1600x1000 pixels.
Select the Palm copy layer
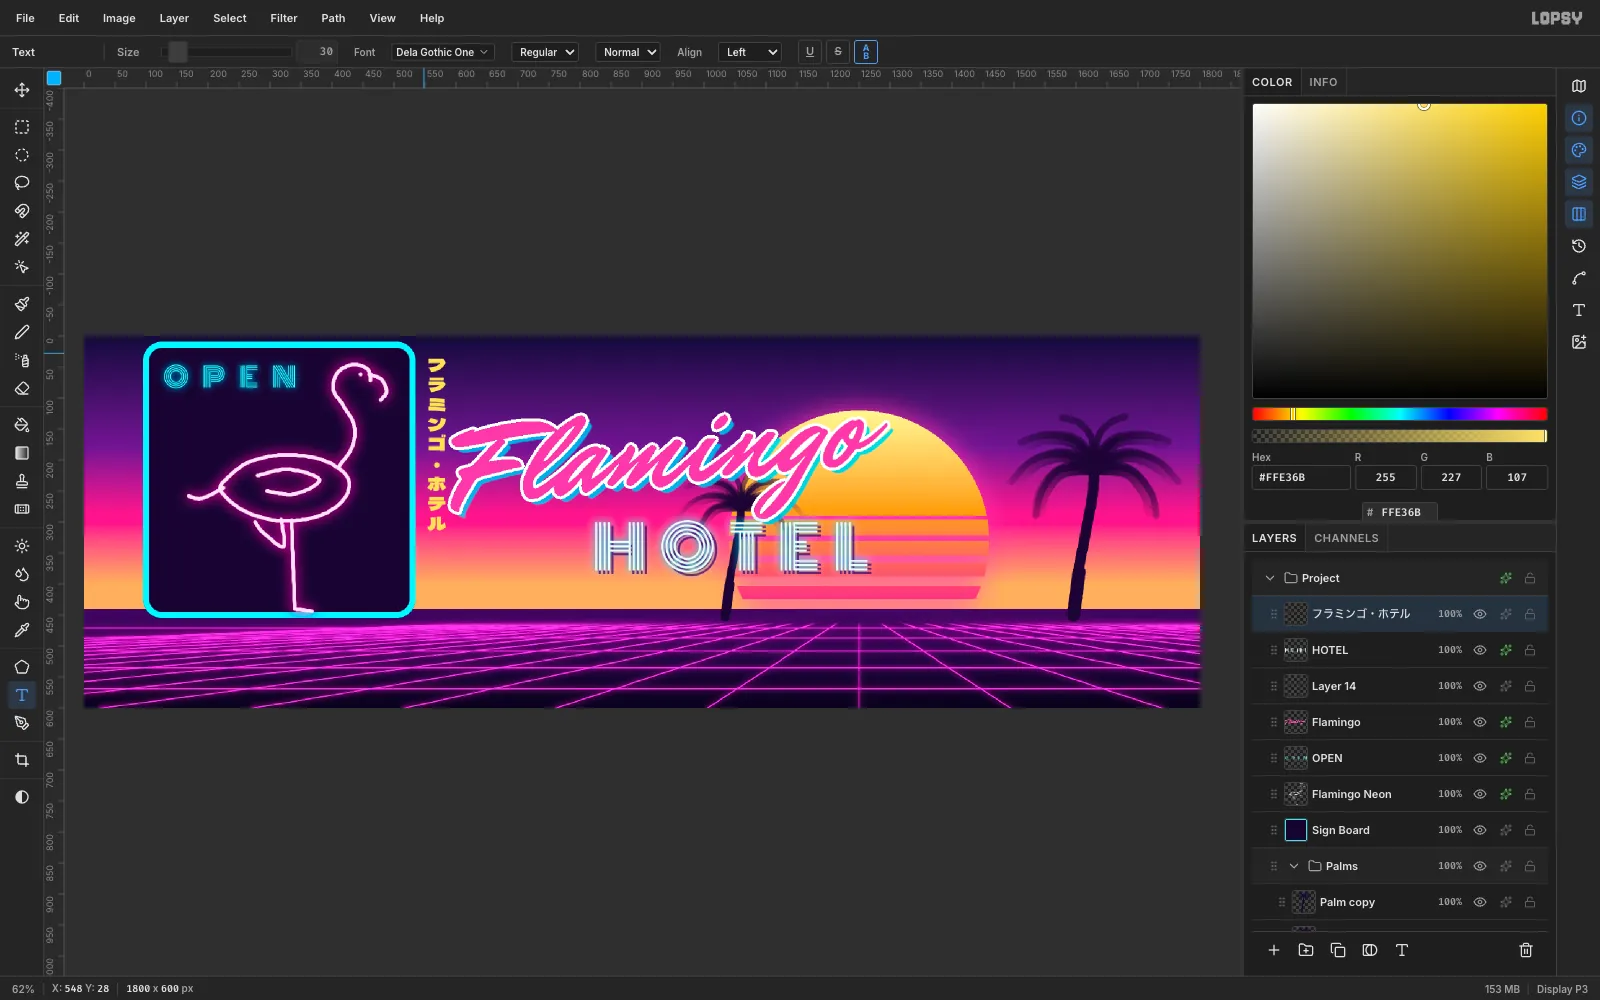tap(1400, 902)
